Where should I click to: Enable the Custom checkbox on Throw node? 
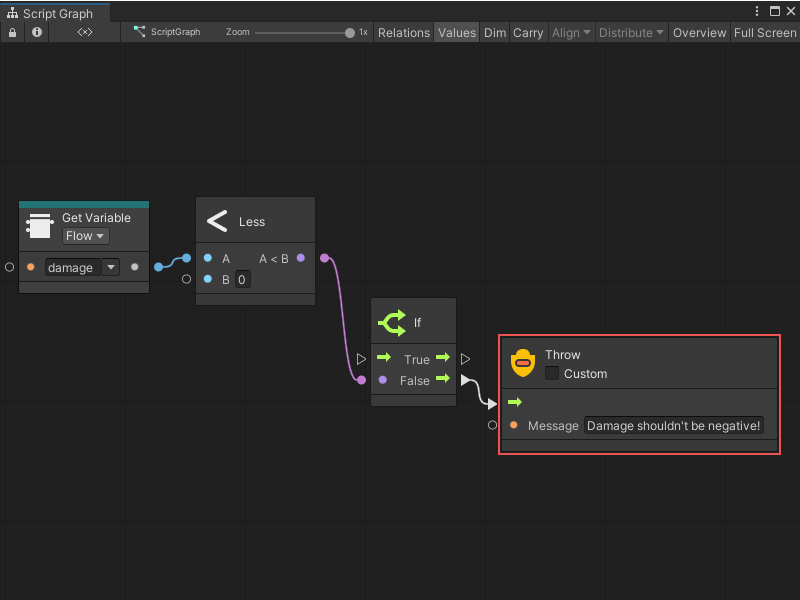click(x=552, y=373)
